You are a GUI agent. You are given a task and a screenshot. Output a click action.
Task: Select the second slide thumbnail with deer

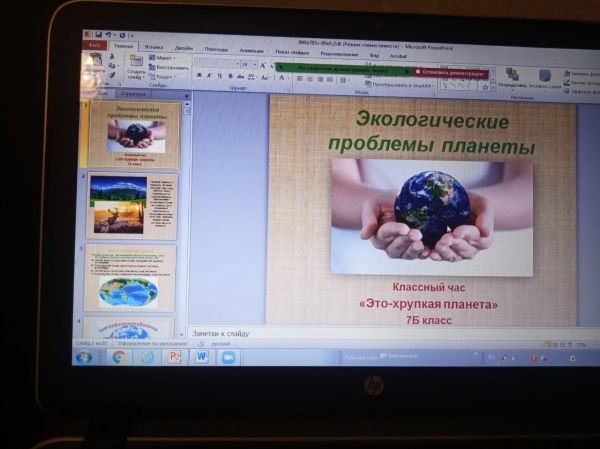(x=131, y=206)
